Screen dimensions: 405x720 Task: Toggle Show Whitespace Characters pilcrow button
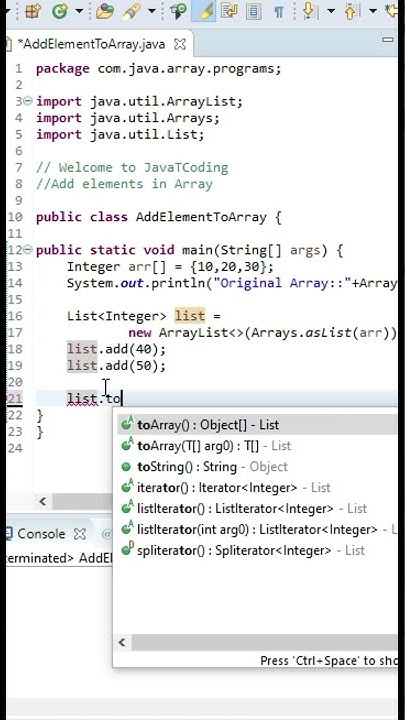point(279,11)
